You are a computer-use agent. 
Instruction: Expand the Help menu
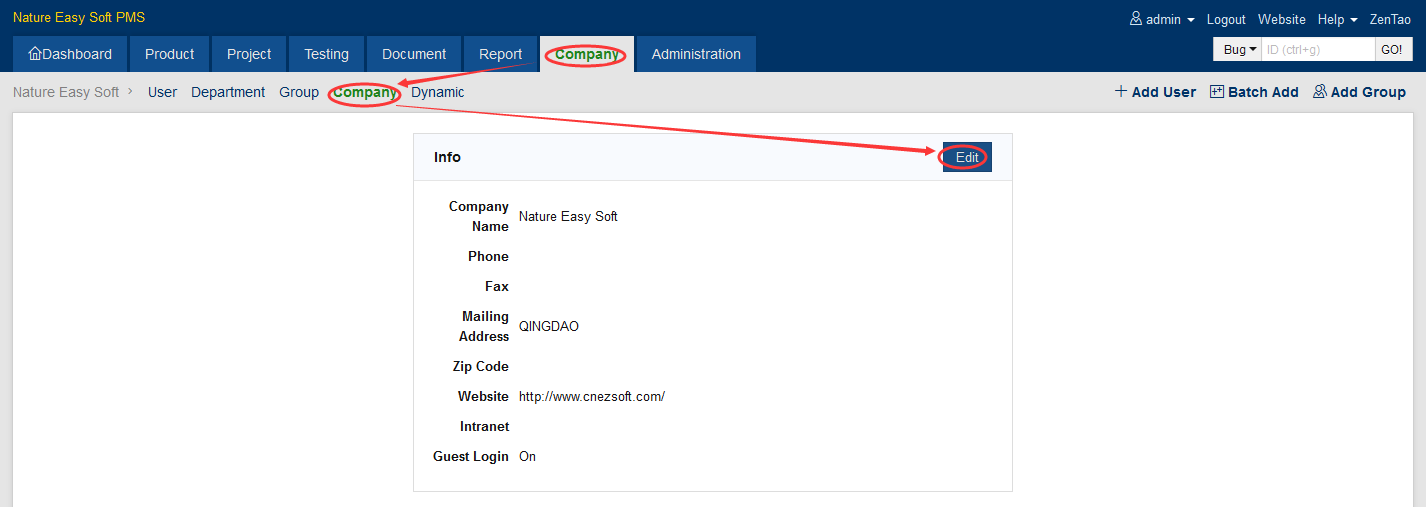(1337, 20)
